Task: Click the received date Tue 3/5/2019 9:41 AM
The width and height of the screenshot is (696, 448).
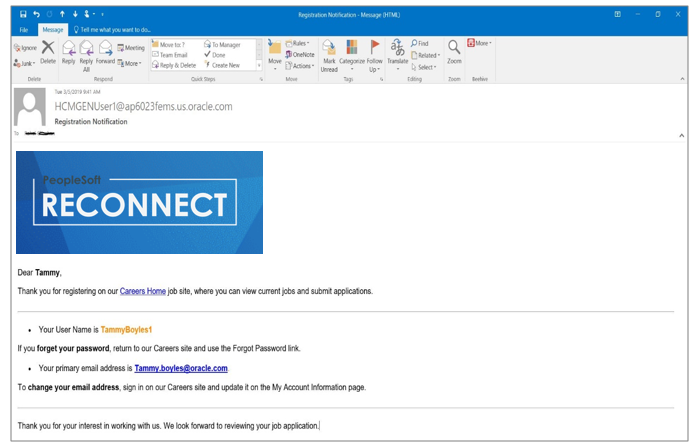Action: tap(78, 92)
